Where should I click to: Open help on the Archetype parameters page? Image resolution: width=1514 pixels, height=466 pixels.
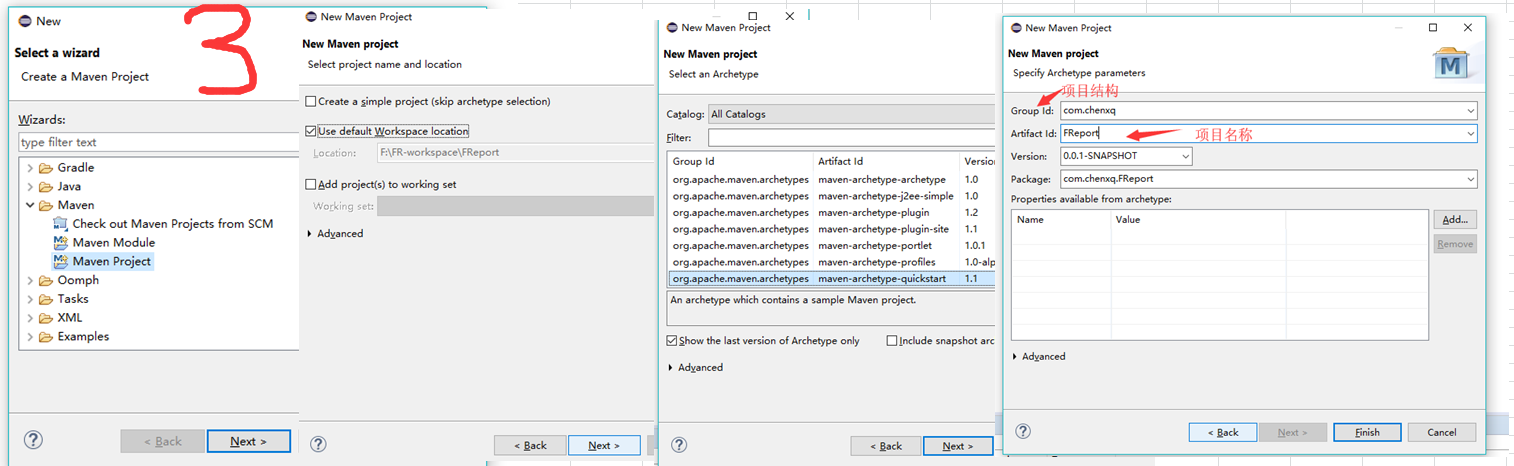[x=1023, y=431]
